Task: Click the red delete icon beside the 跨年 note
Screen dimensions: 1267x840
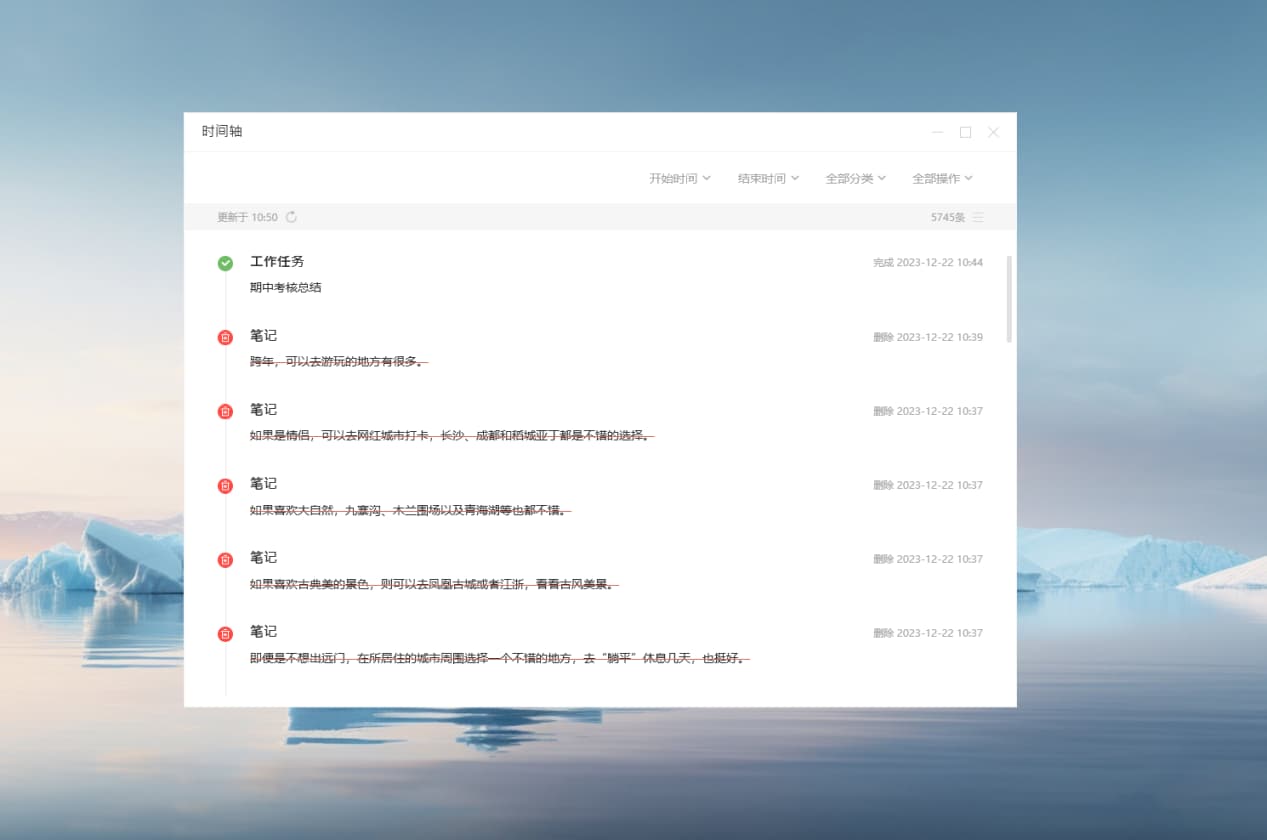Action: pyautogui.click(x=225, y=337)
